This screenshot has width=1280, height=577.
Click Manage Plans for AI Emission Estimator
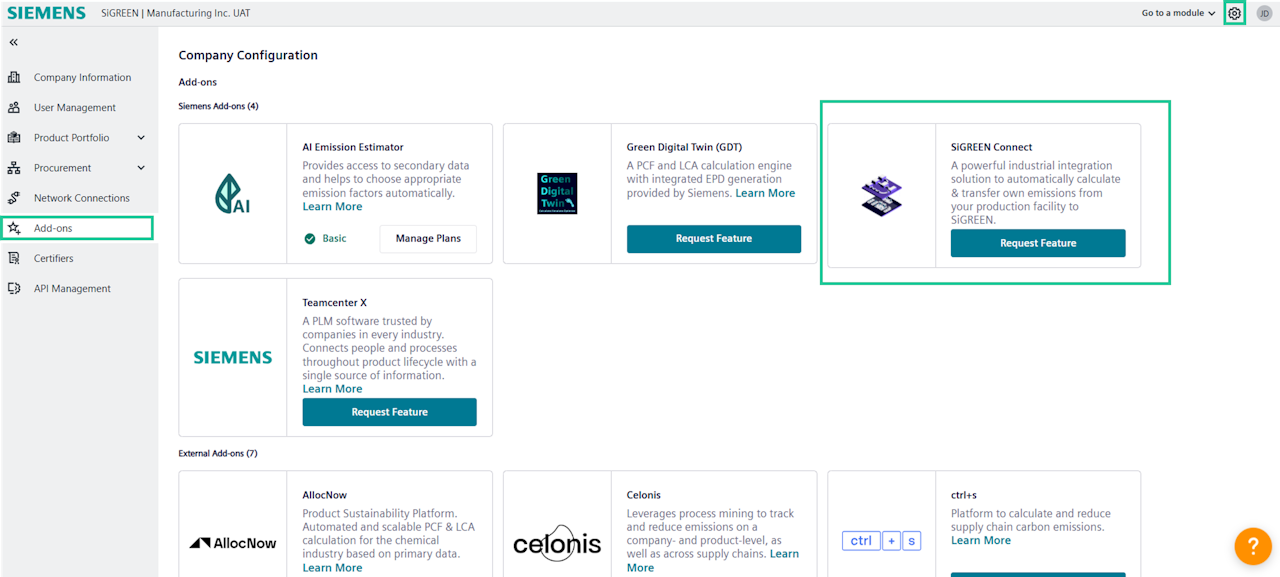[x=428, y=239]
